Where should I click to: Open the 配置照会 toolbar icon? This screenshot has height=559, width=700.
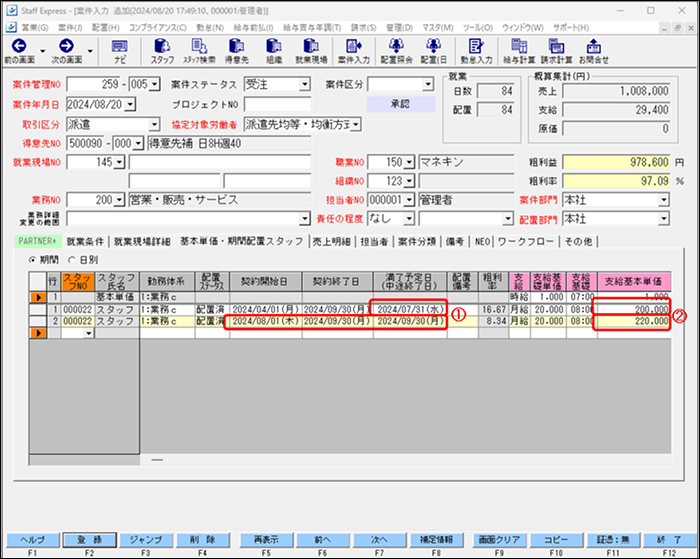(396, 46)
